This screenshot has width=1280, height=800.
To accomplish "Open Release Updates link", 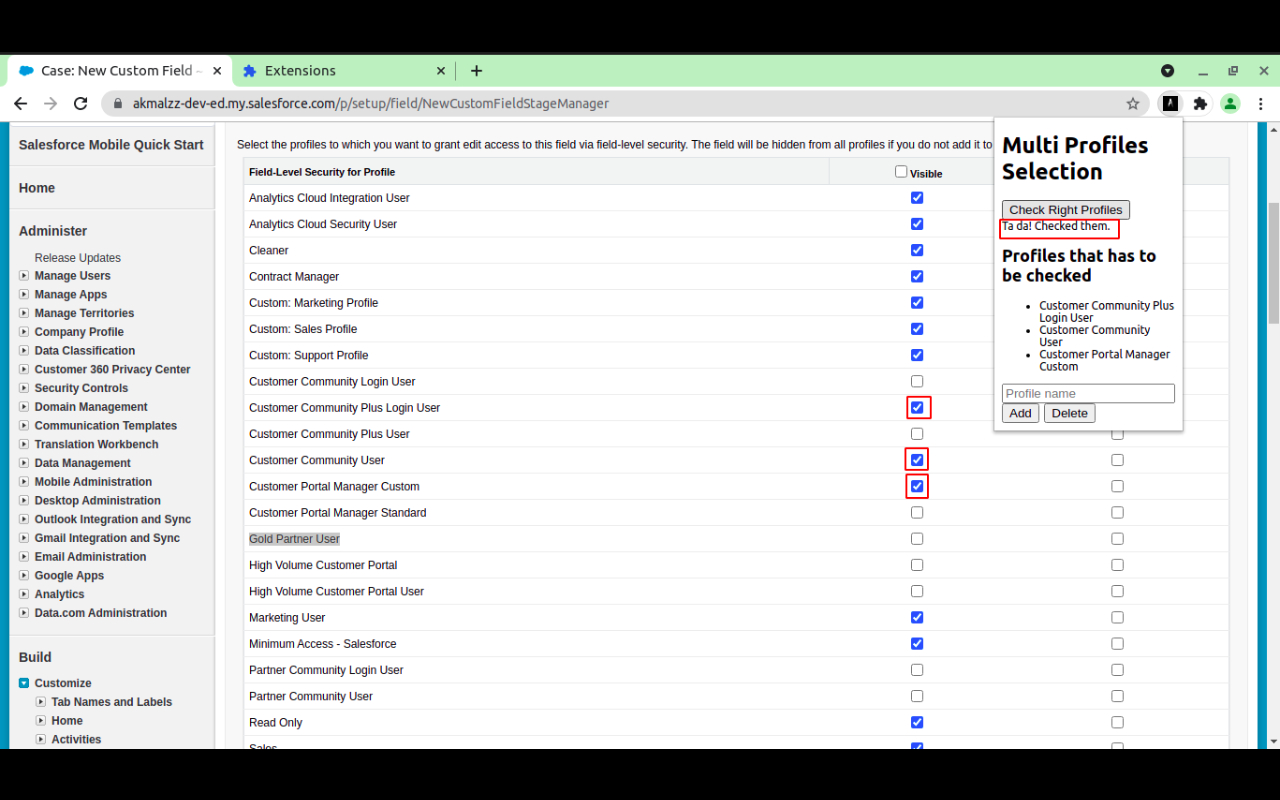I will 78,258.
